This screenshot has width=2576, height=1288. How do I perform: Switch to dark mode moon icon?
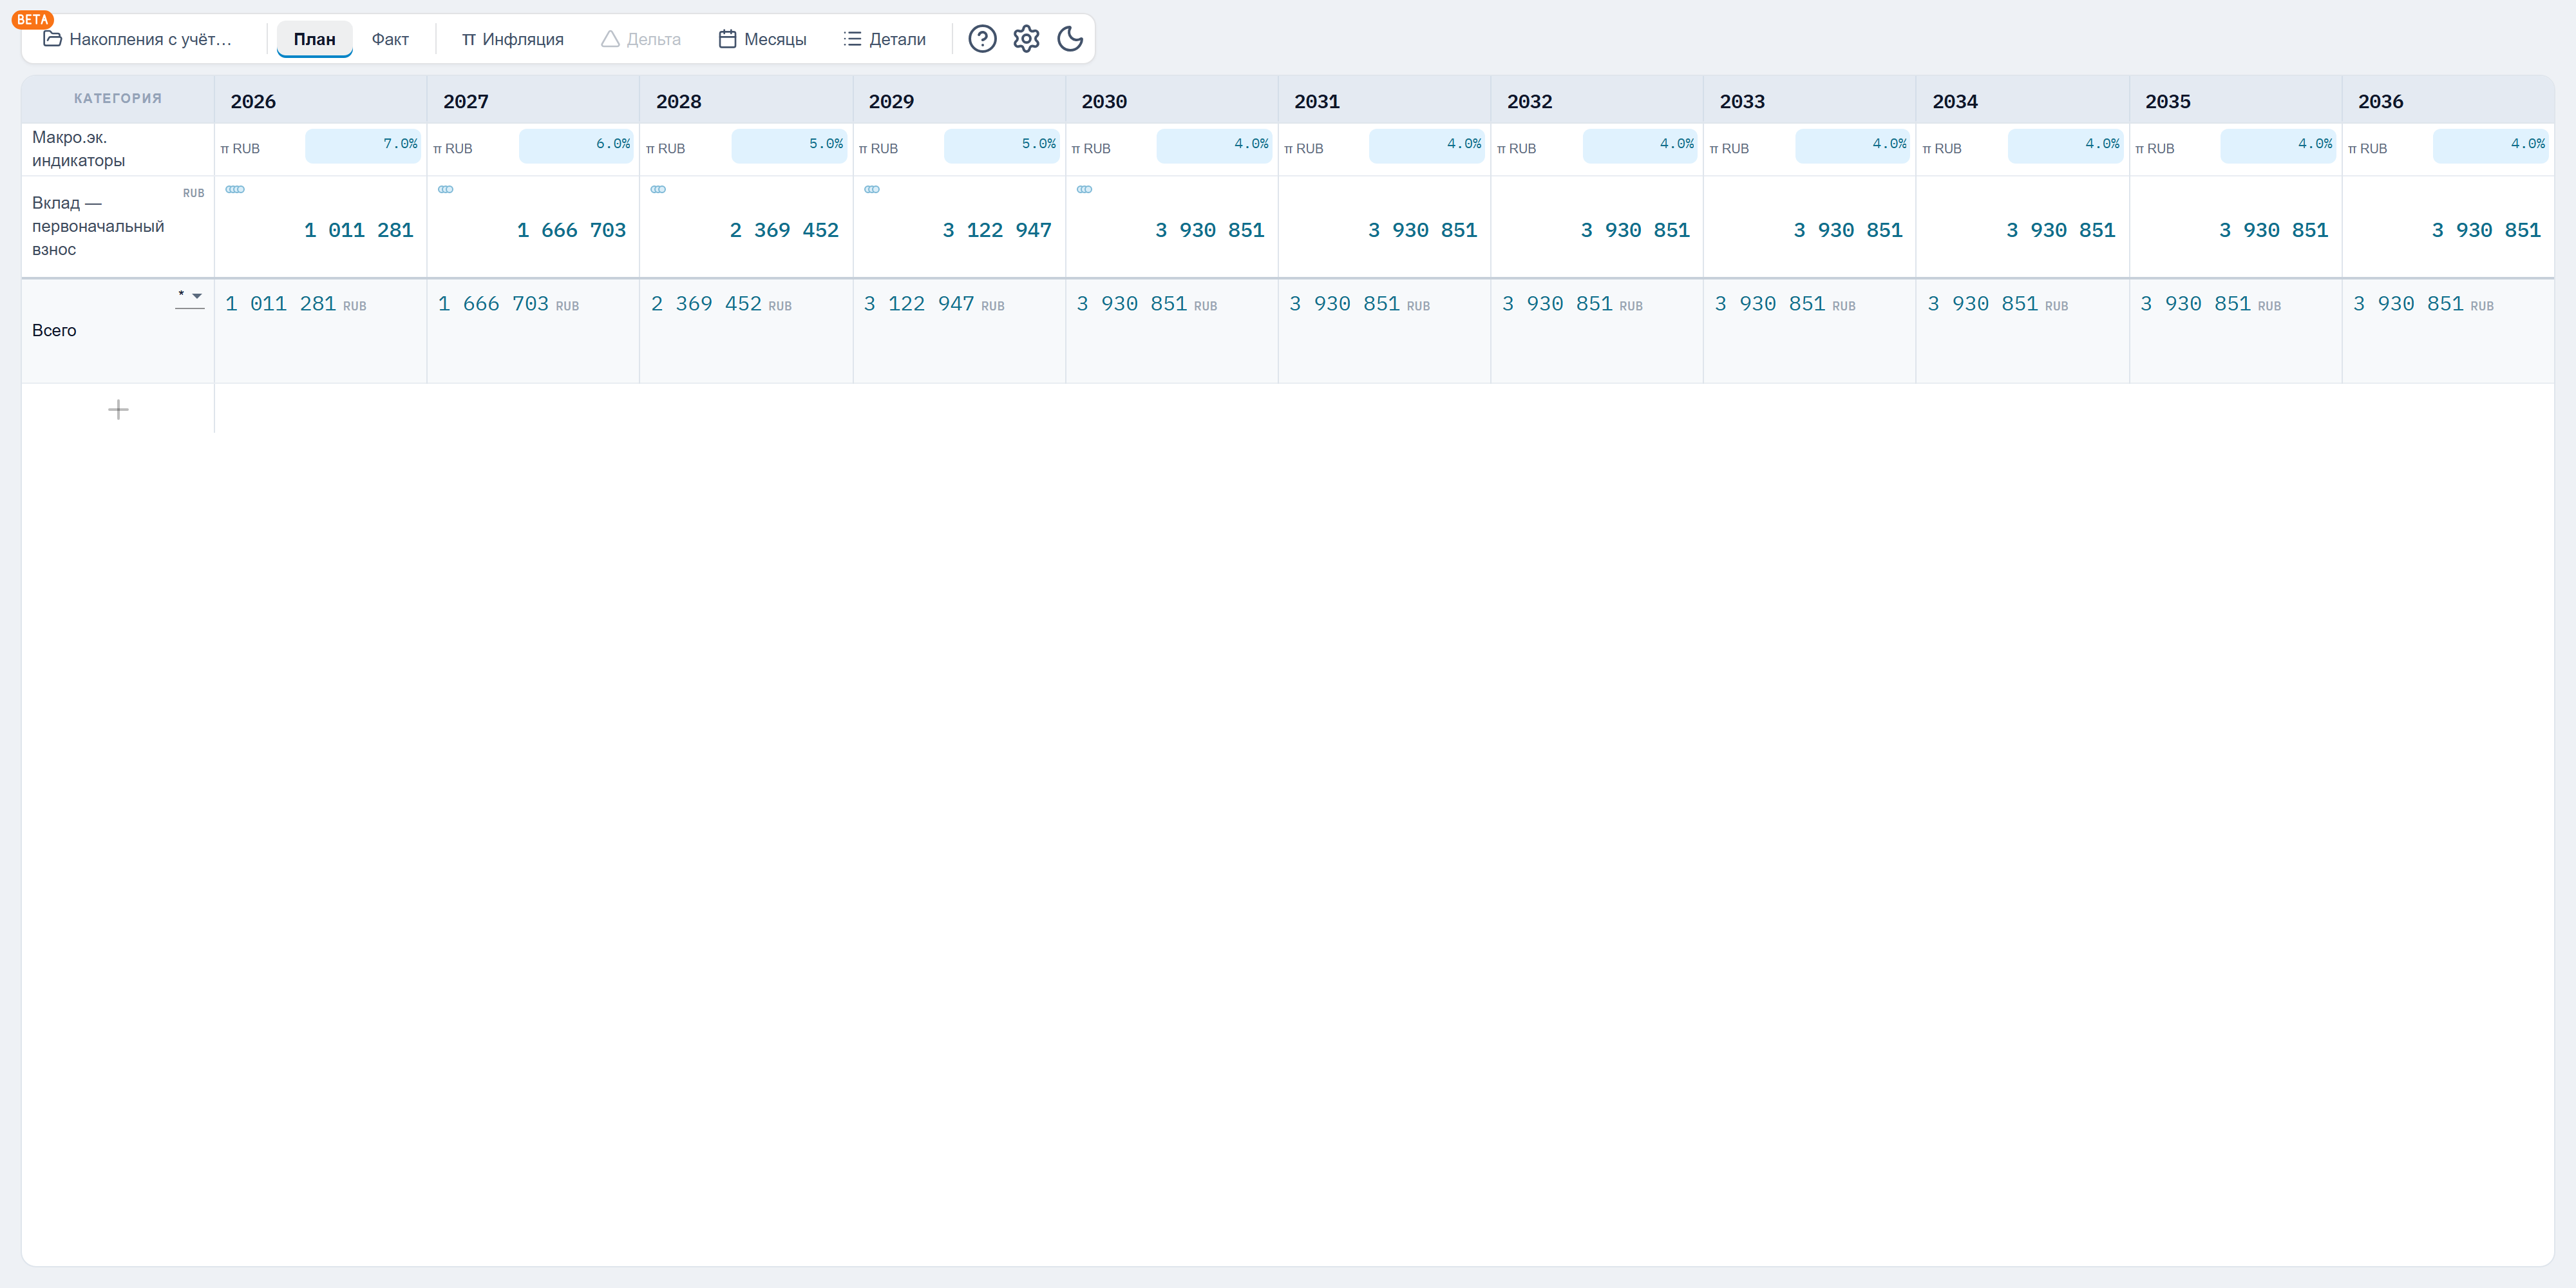click(x=1070, y=39)
